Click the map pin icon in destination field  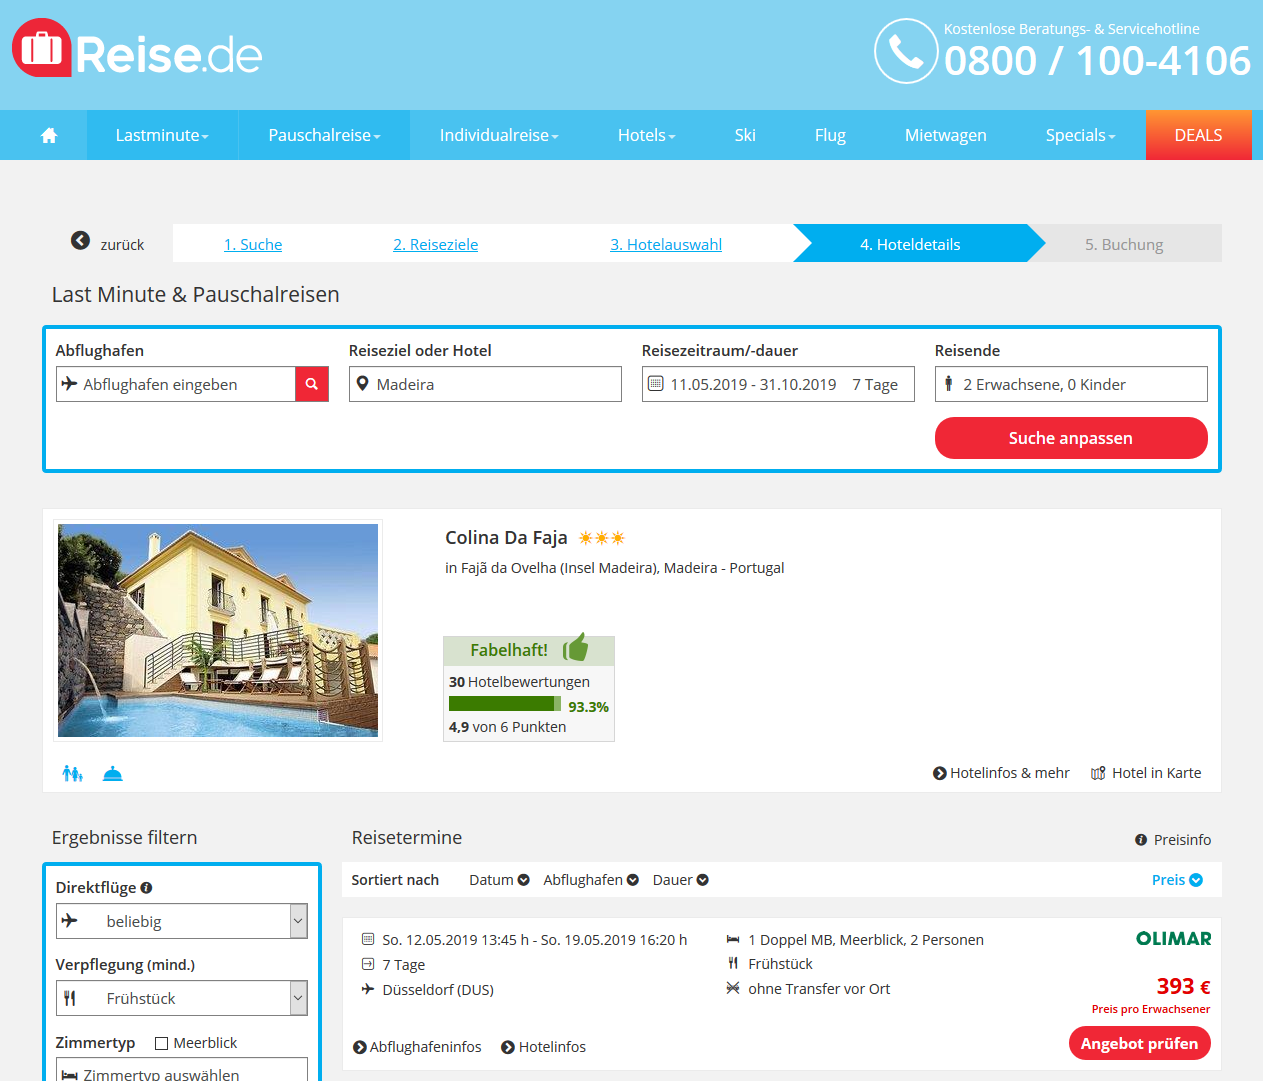(363, 384)
